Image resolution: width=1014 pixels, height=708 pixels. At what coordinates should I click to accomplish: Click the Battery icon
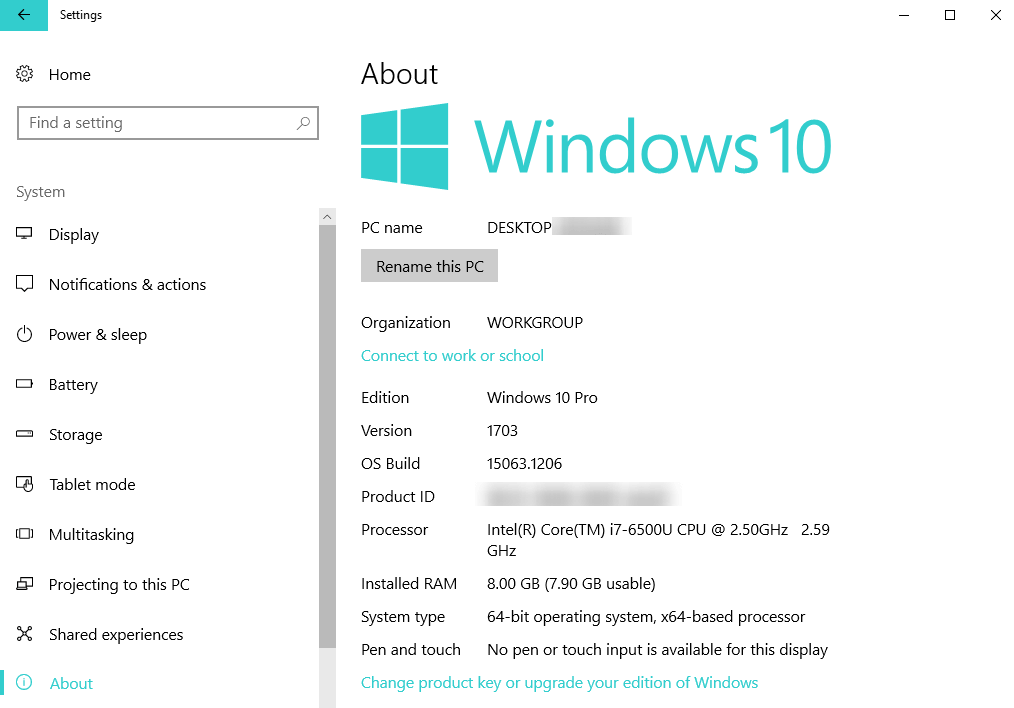24,384
